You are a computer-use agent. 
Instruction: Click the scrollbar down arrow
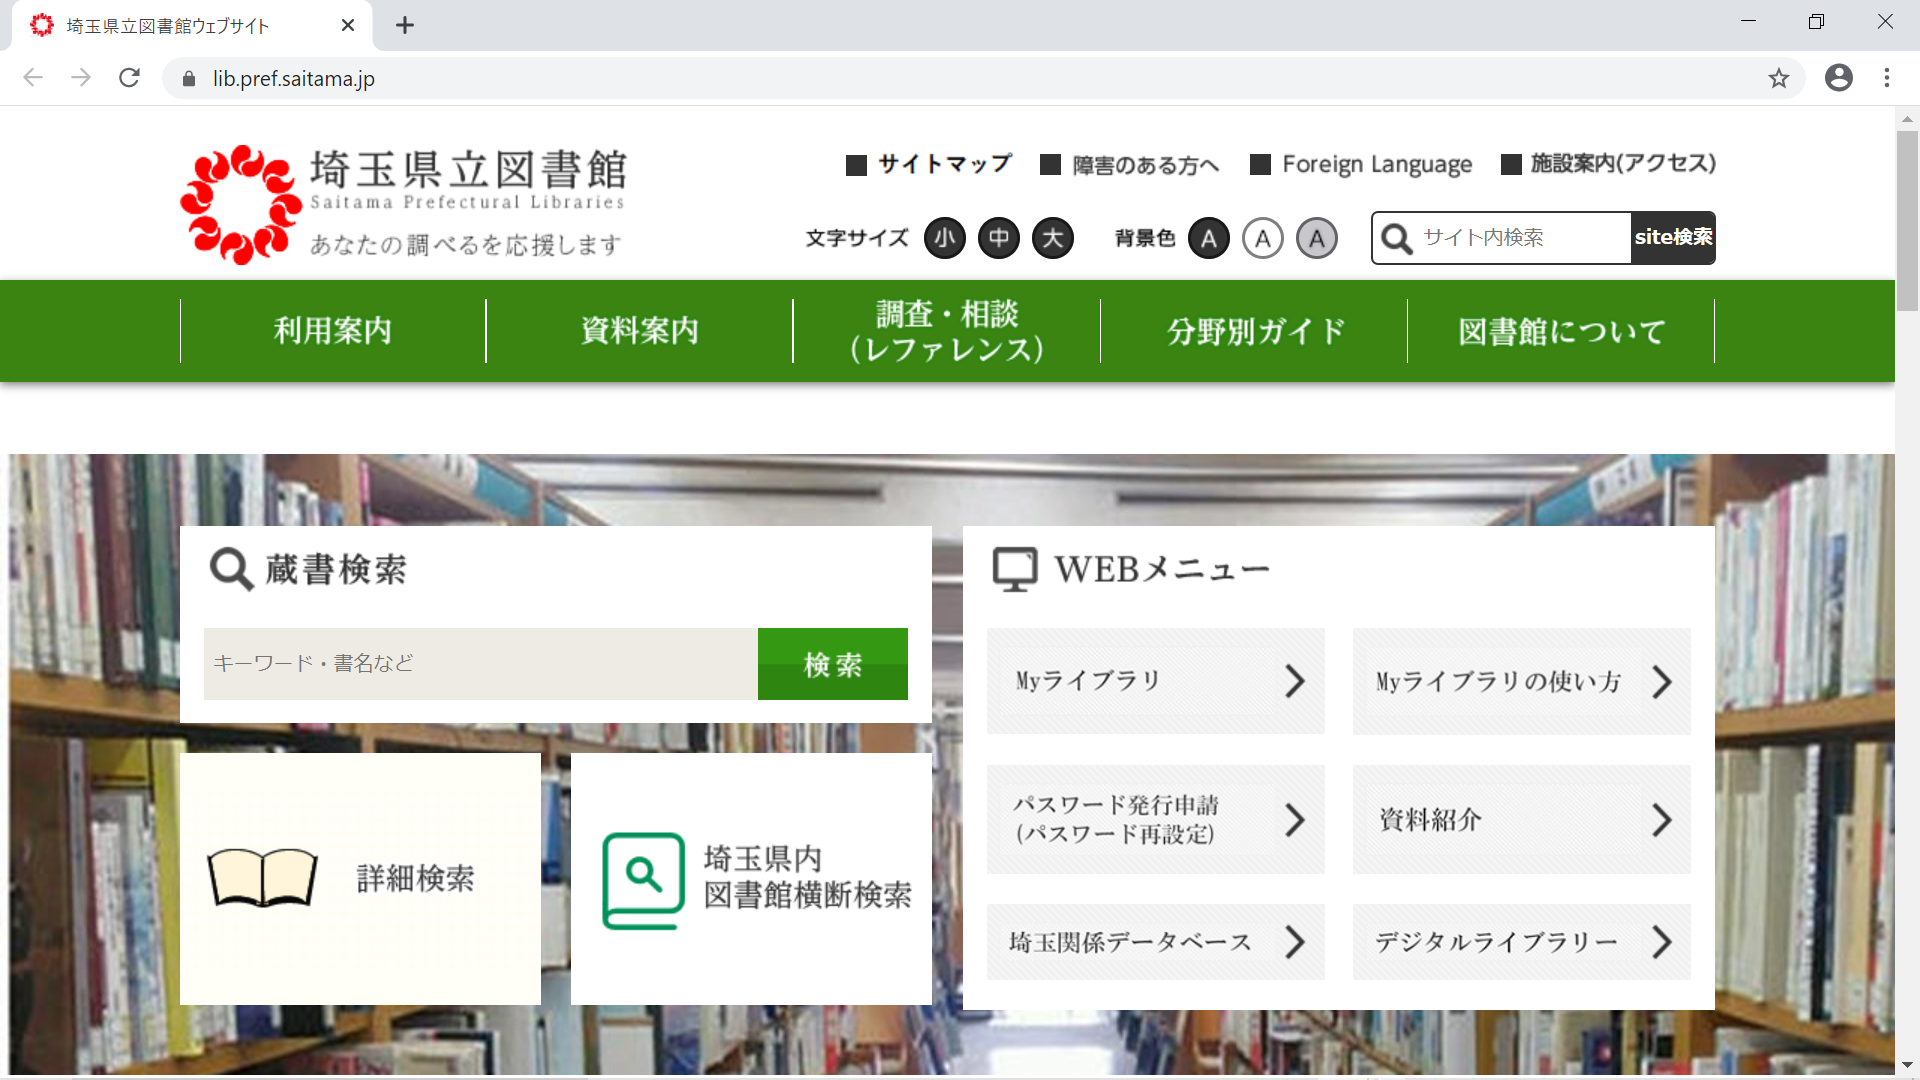(1907, 1066)
